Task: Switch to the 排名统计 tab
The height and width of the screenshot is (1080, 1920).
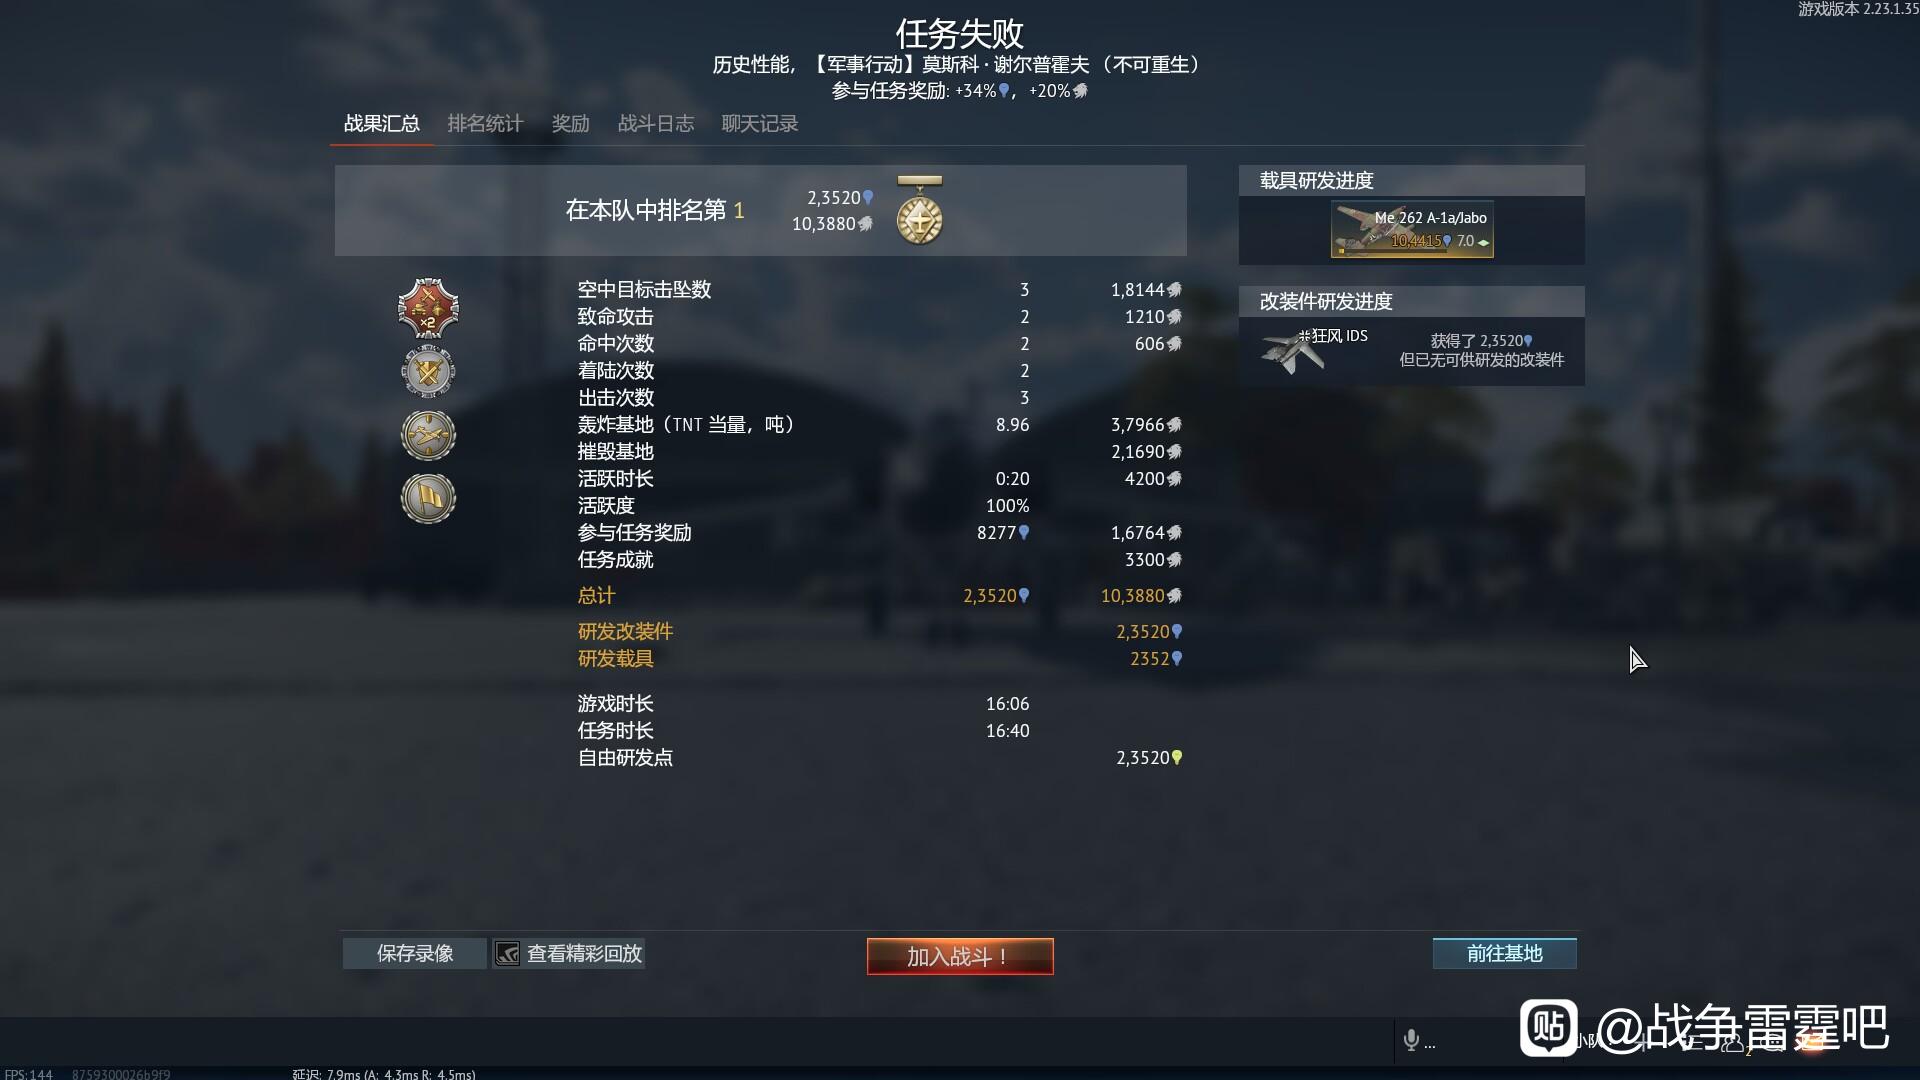Action: click(485, 124)
